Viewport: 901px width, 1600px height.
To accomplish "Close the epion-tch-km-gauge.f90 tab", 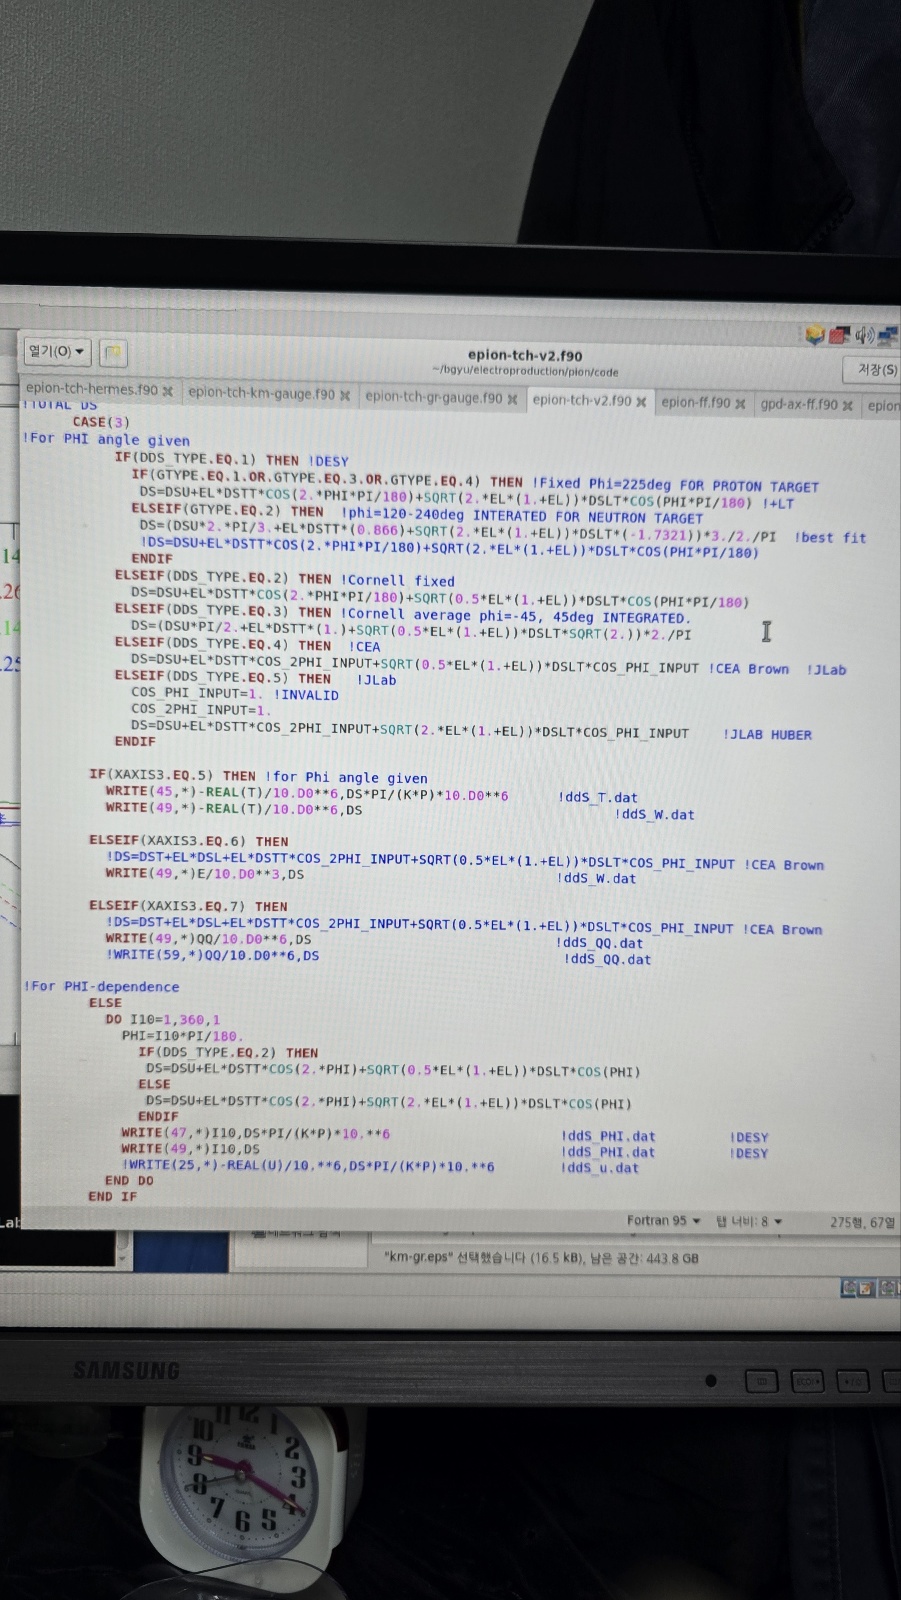I will click(x=345, y=395).
